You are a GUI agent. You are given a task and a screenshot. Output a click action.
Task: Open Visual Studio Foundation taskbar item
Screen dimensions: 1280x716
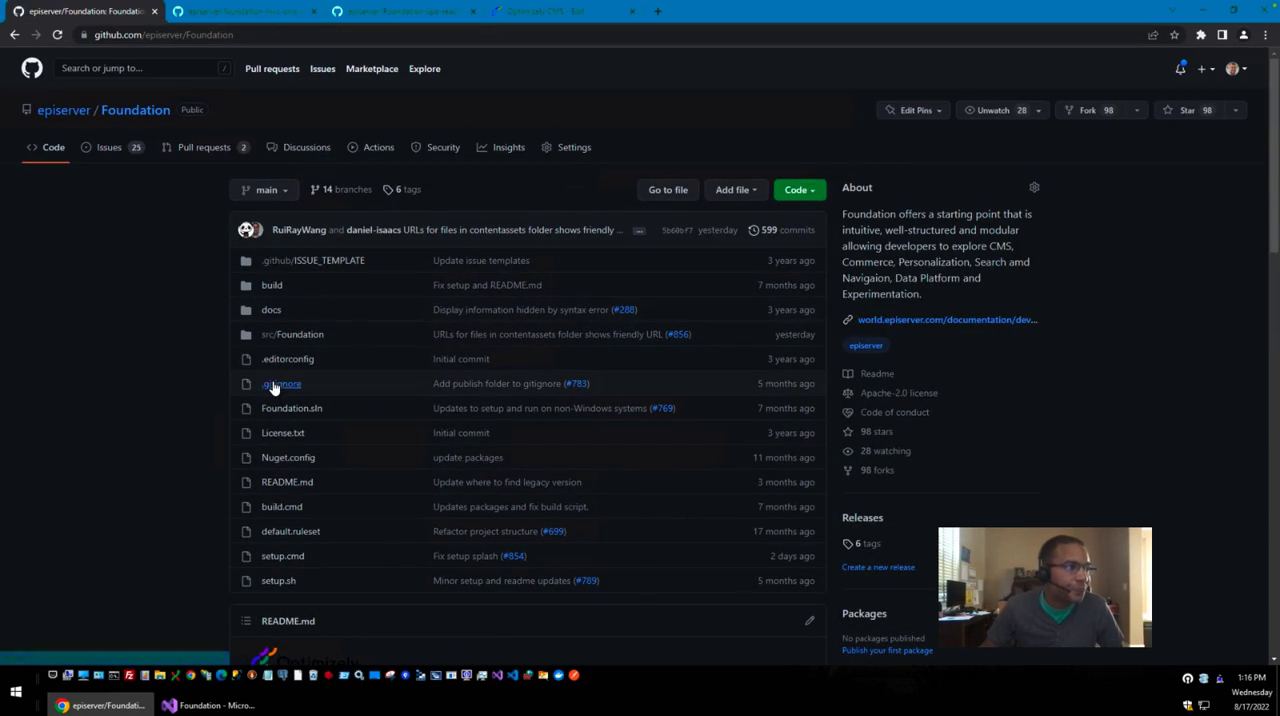[x=208, y=706]
